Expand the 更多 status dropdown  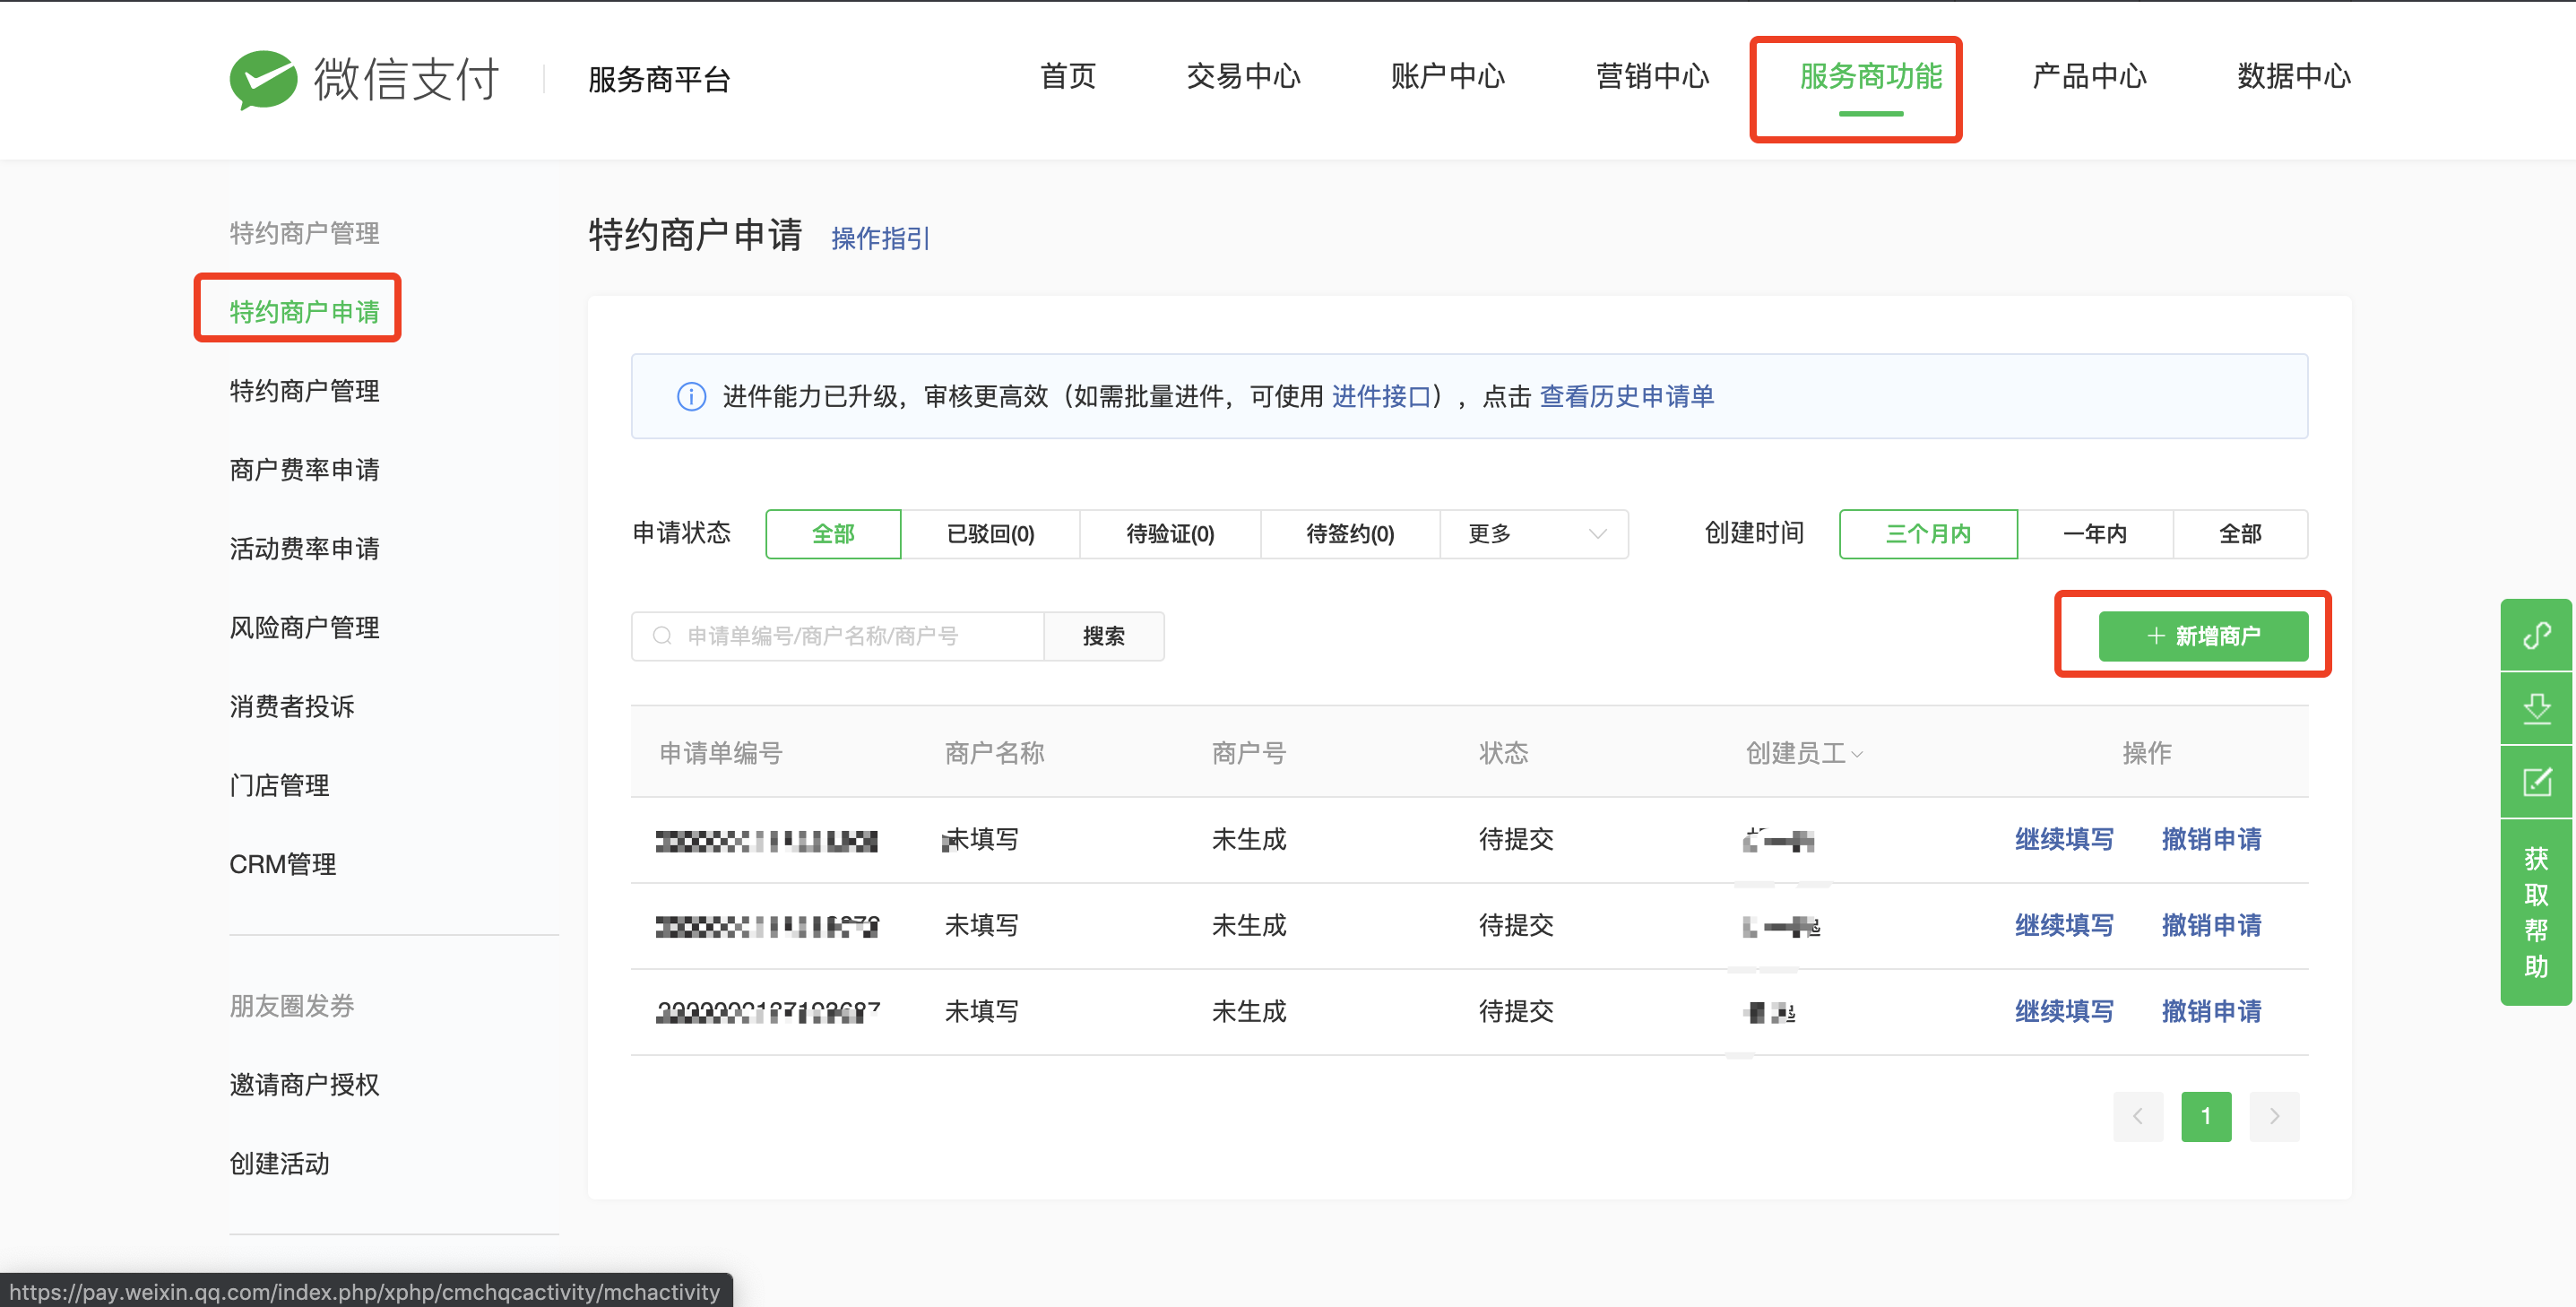tap(1534, 534)
